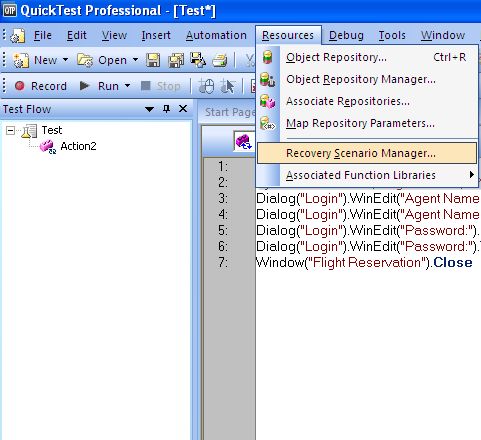Screen dimensions: 481x440
Task: Click the Print toolbar icon
Action: point(220,61)
